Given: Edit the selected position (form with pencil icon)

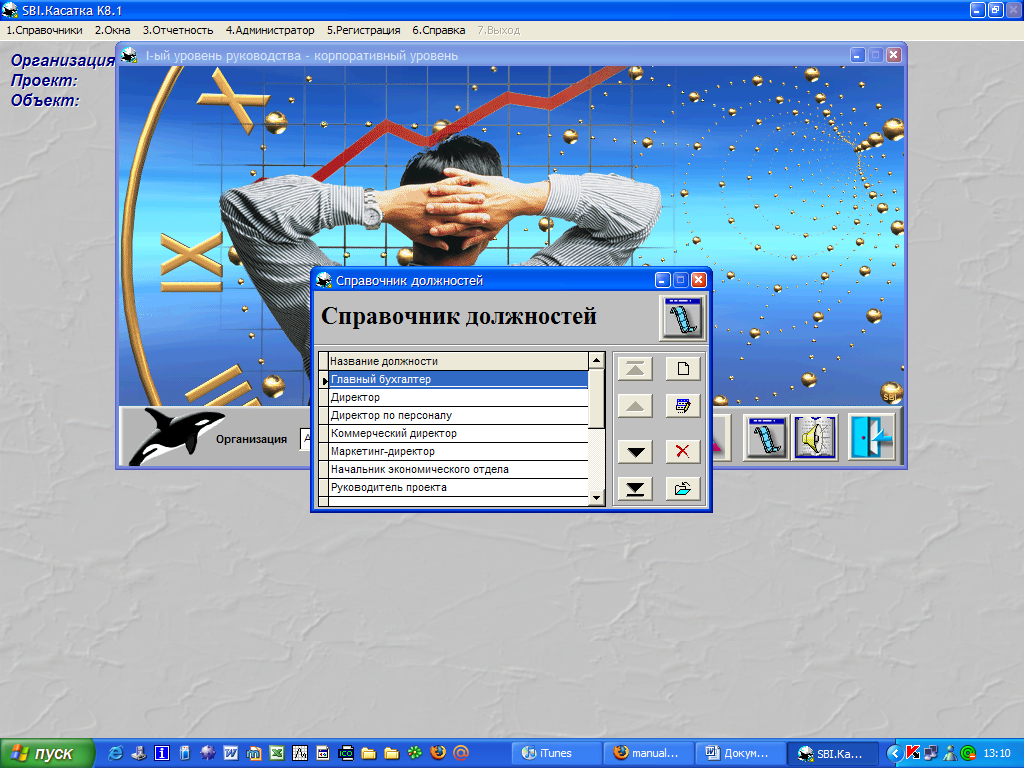Looking at the screenshot, I should 682,406.
